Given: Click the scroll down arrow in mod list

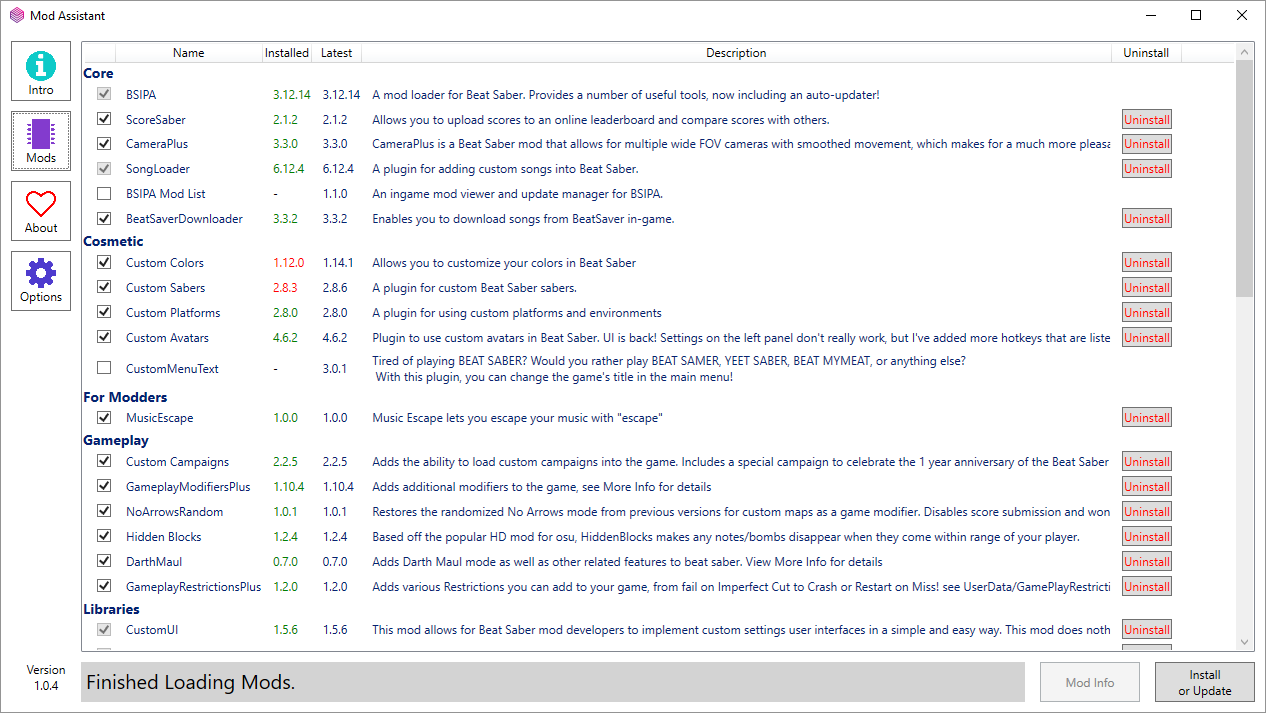Looking at the screenshot, I should [1245, 642].
